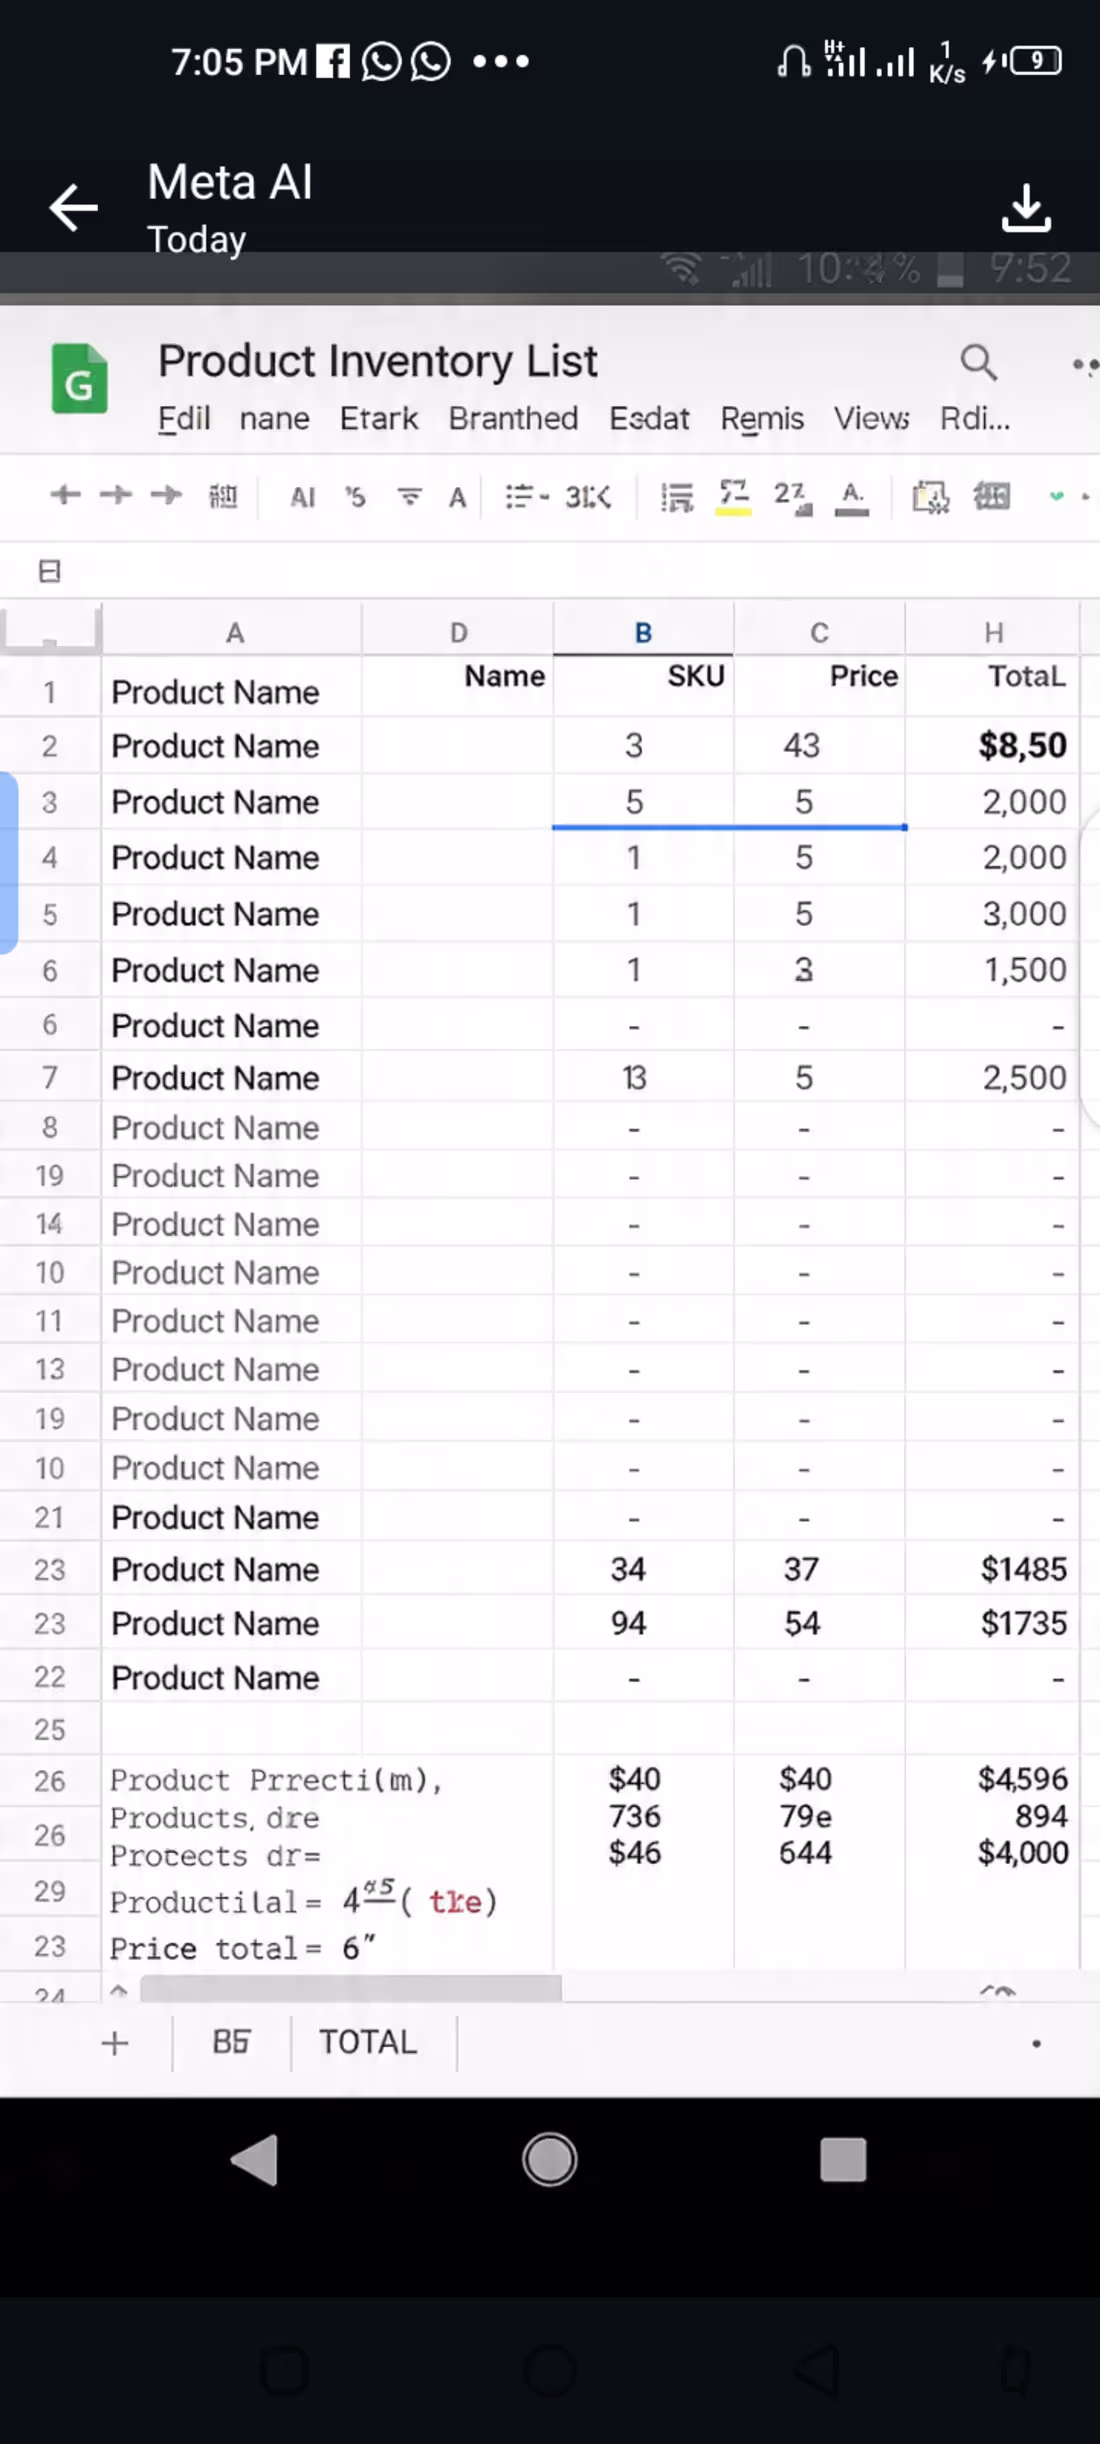Click the leftmost plus-arrow icon in the toolbar
This screenshot has width=1100, height=2444.
65,494
